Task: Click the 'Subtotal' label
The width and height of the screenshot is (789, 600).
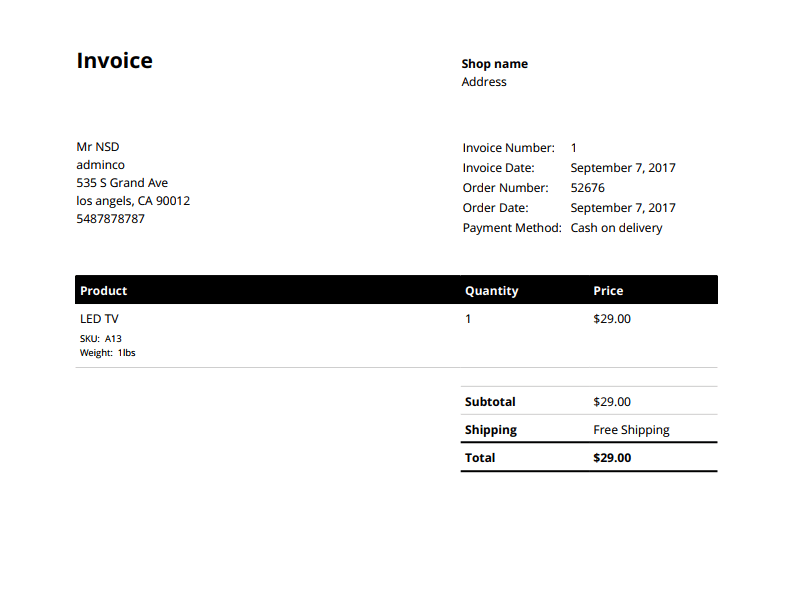Action: click(490, 402)
